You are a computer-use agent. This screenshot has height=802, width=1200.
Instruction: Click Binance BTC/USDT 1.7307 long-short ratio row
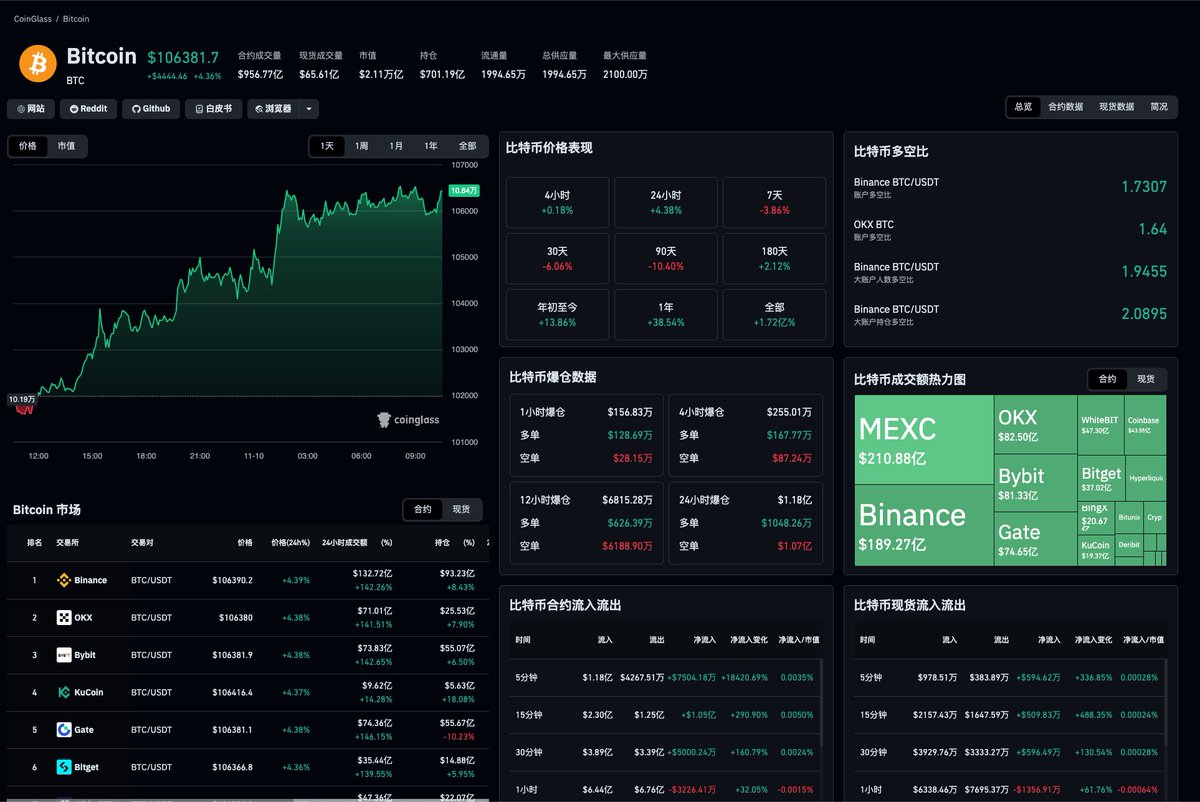click(x=1010, y=187)
